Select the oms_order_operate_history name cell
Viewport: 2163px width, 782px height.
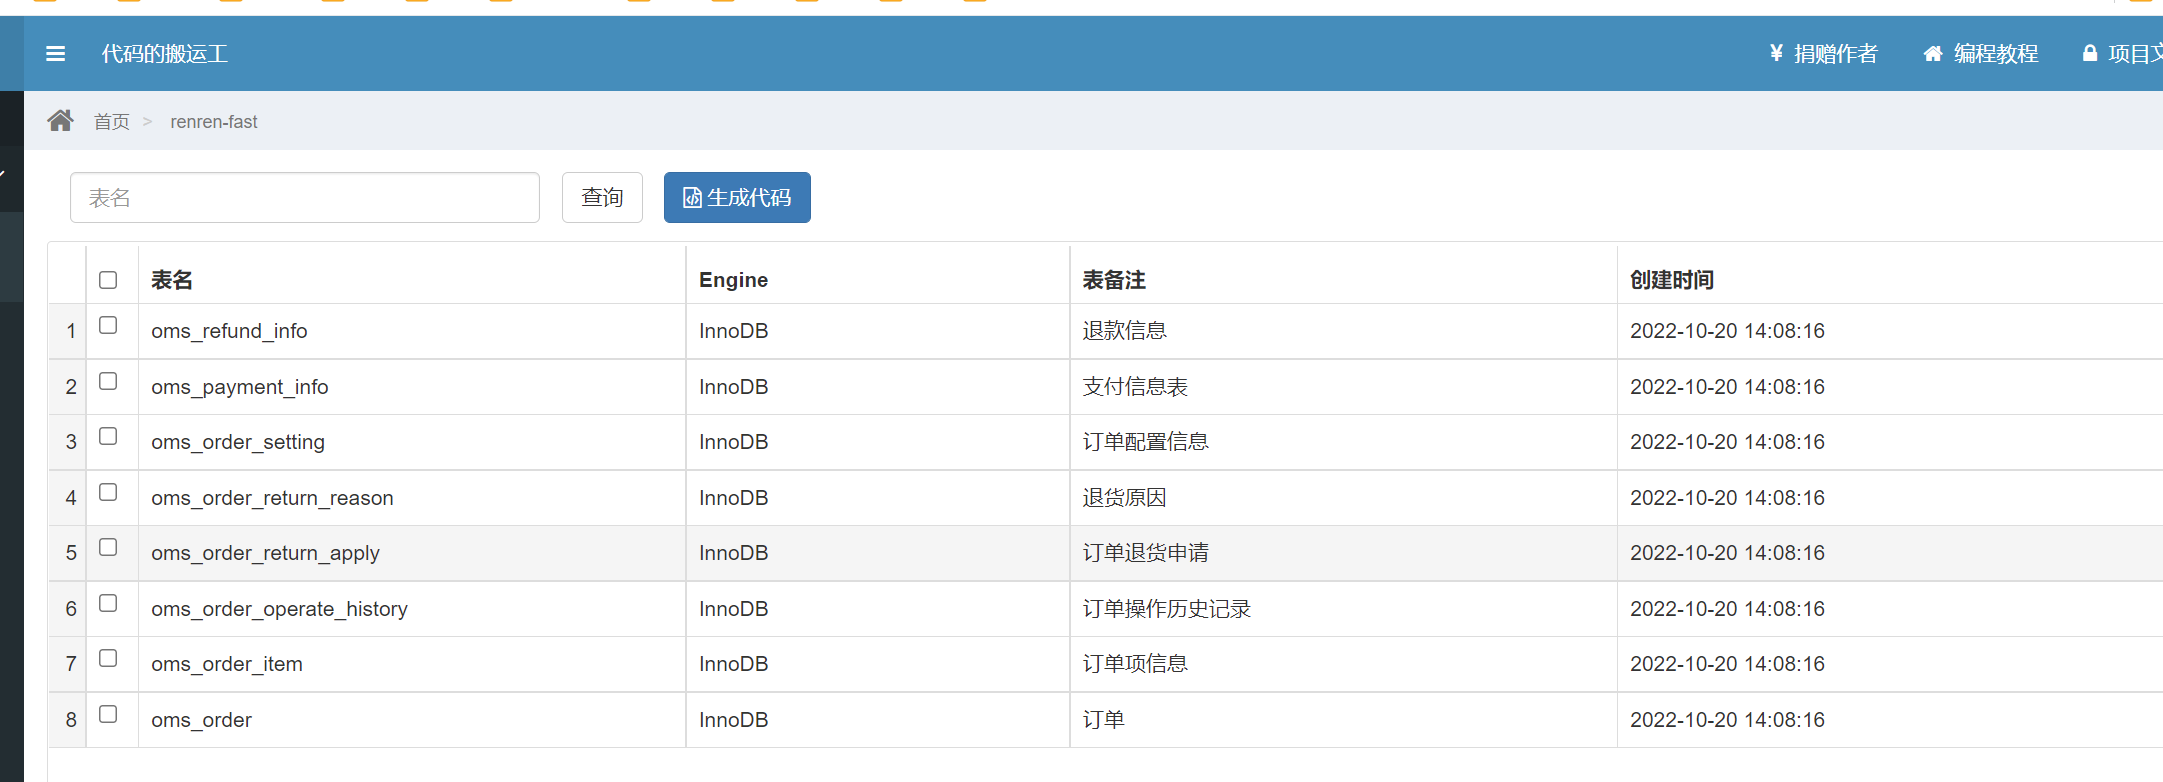[412, 609]
